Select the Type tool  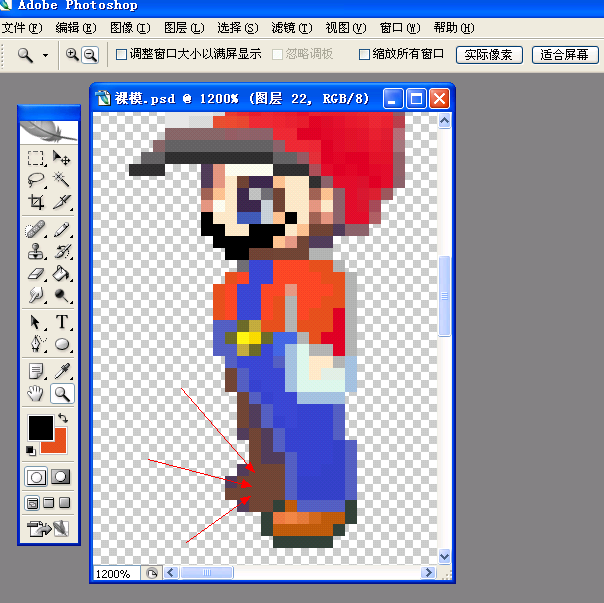pos(61,322)
